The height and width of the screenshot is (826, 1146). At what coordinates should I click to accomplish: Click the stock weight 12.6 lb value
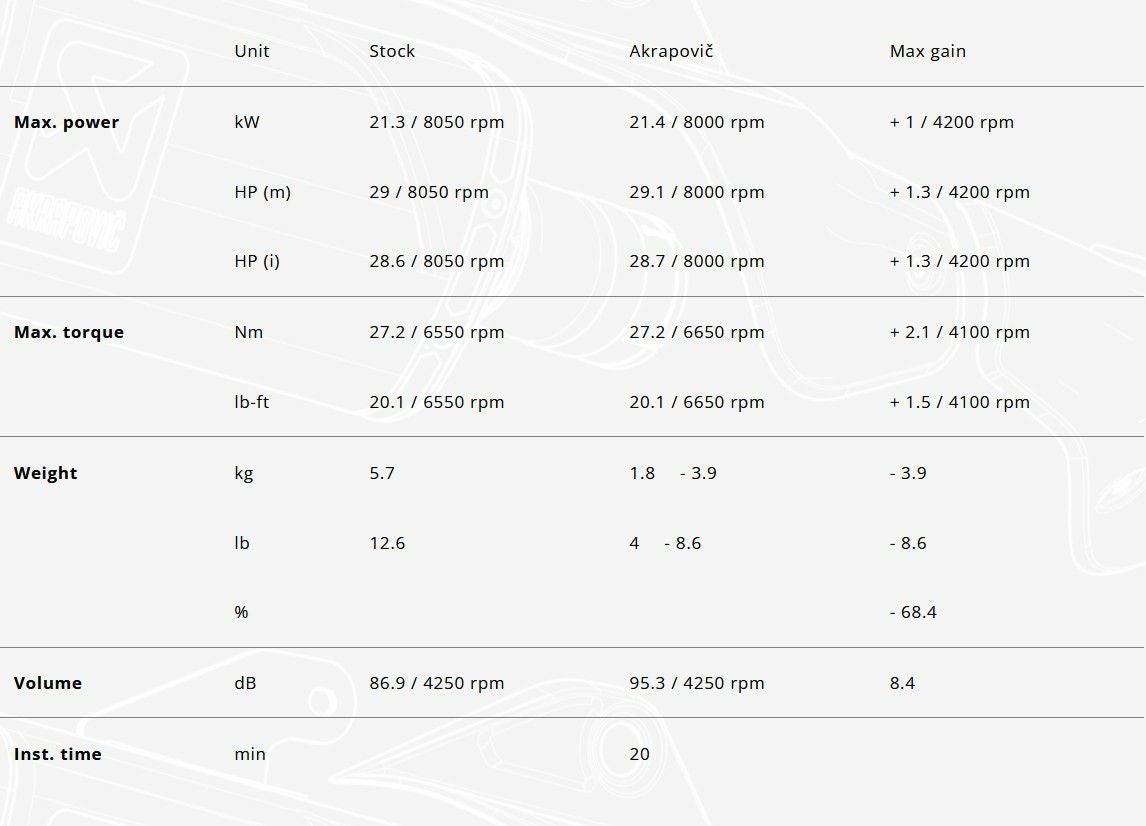click(387, 543)
